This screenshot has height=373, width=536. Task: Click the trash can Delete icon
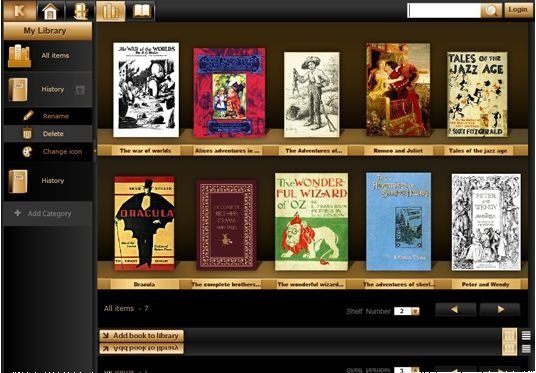point(27,133)
